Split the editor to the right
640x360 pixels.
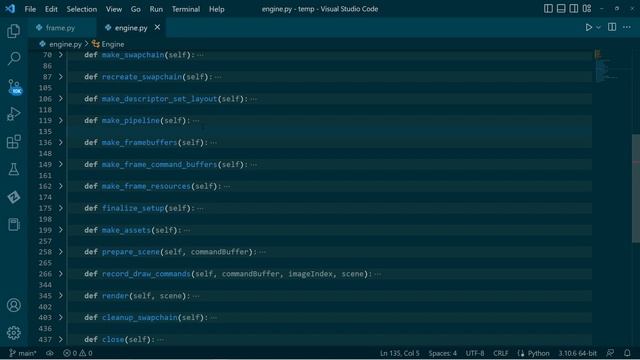coord(612,27)
